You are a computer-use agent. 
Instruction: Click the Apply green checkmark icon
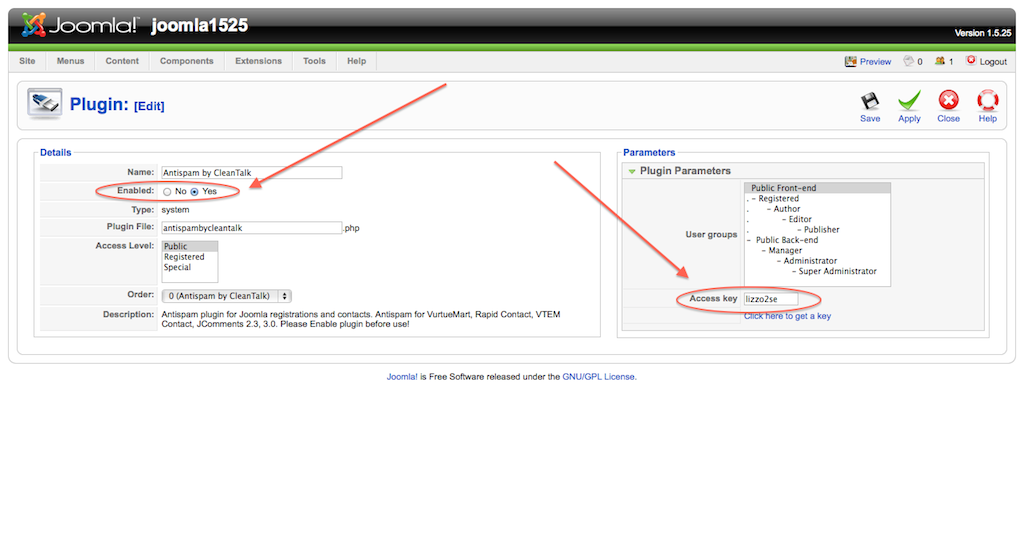point(909,101)
